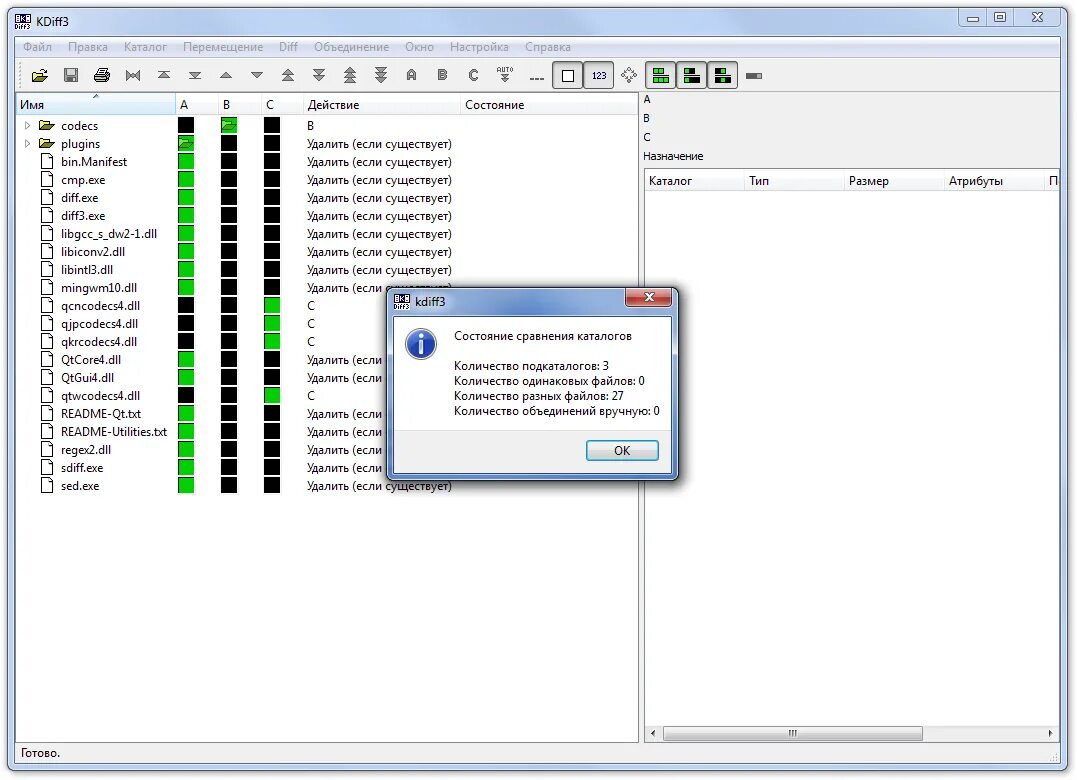Screen dimensions: 1077x780
Task: Click green B folder square in codecs row
Action: click(x=229, y=126)
